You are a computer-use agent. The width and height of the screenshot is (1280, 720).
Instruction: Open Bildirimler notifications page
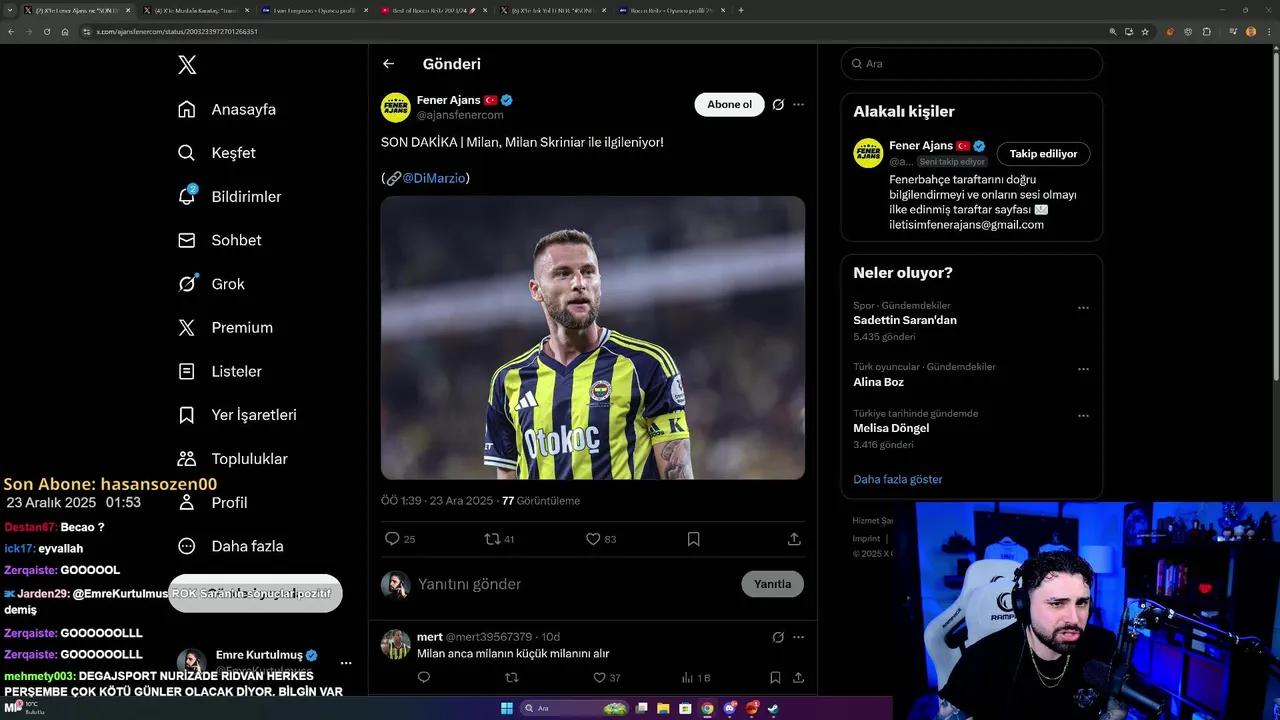229,196
